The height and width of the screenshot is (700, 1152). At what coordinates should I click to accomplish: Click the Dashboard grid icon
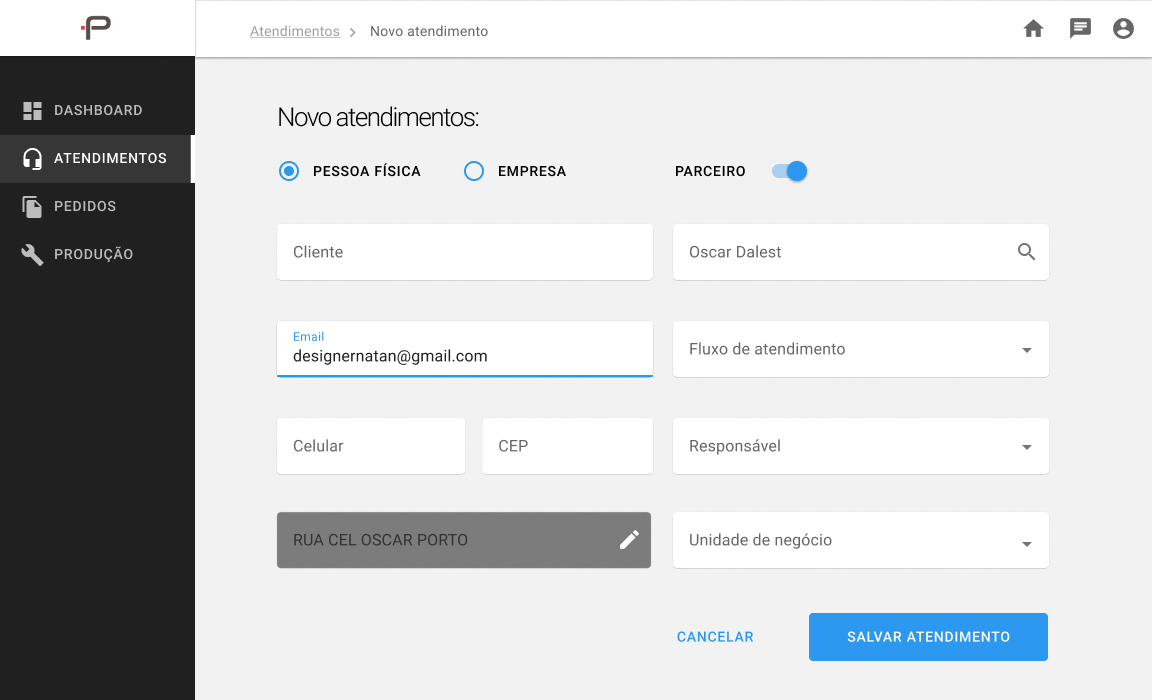tap(32, 111)
